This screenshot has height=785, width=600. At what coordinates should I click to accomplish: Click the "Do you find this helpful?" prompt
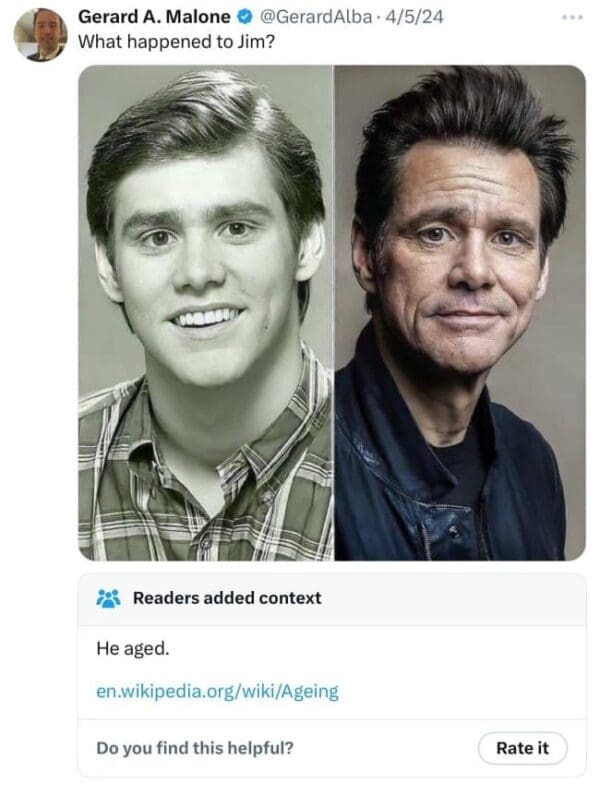(195, 747)
